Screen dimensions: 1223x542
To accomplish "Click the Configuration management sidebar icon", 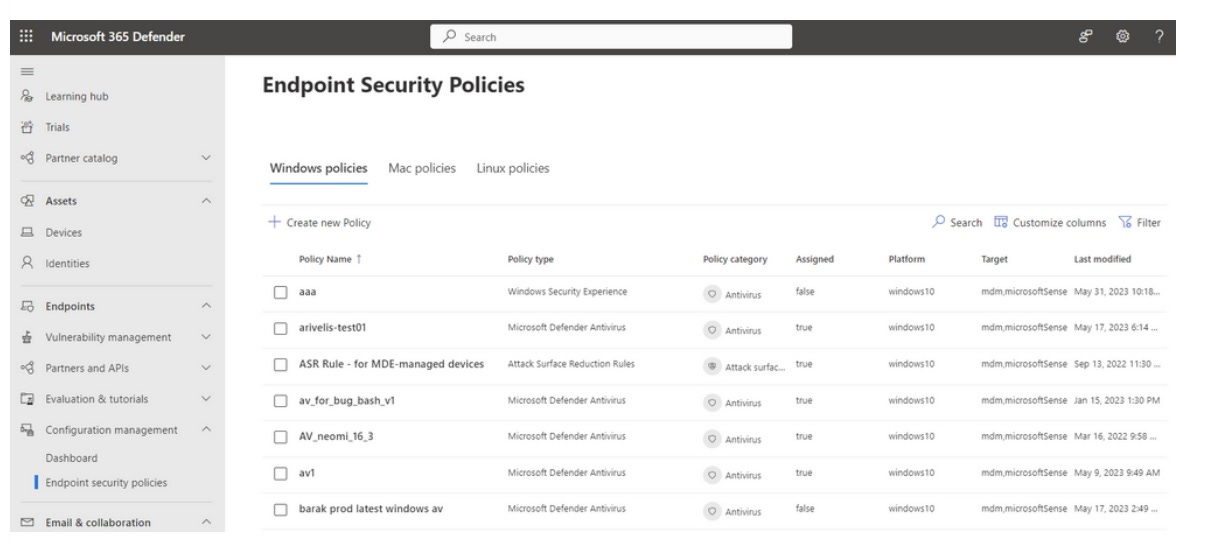I will (x=27, y=430).
